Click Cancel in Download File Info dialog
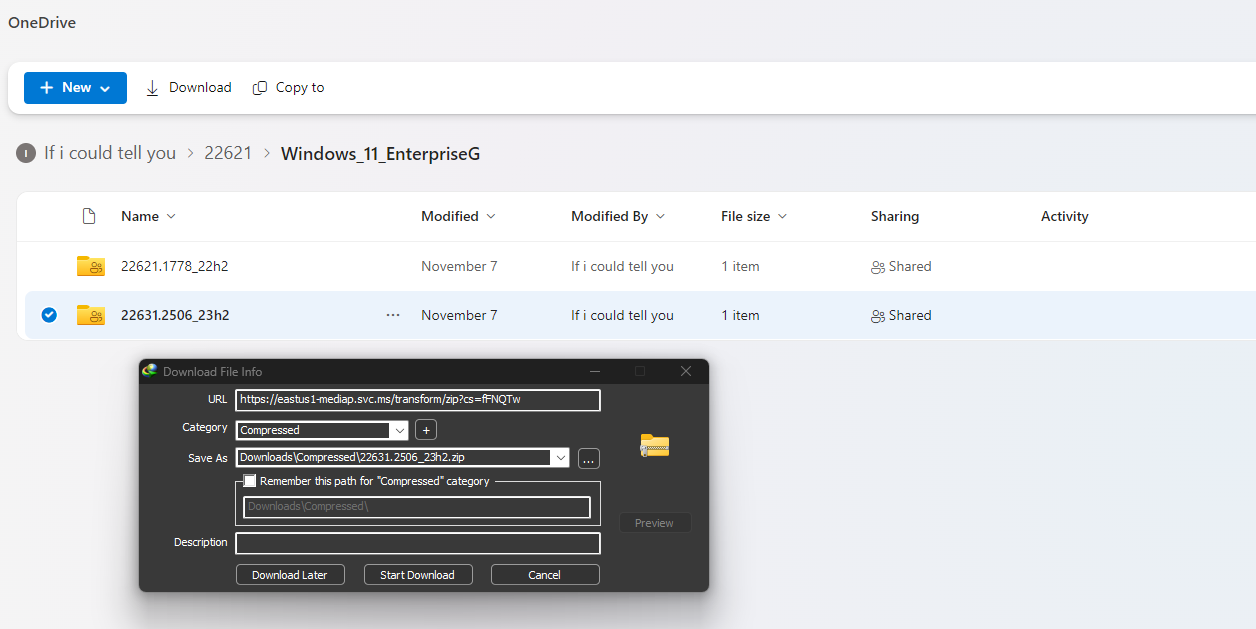Image resolution: width=1256 pixels, height=629 pixels. tap(545, 575)
